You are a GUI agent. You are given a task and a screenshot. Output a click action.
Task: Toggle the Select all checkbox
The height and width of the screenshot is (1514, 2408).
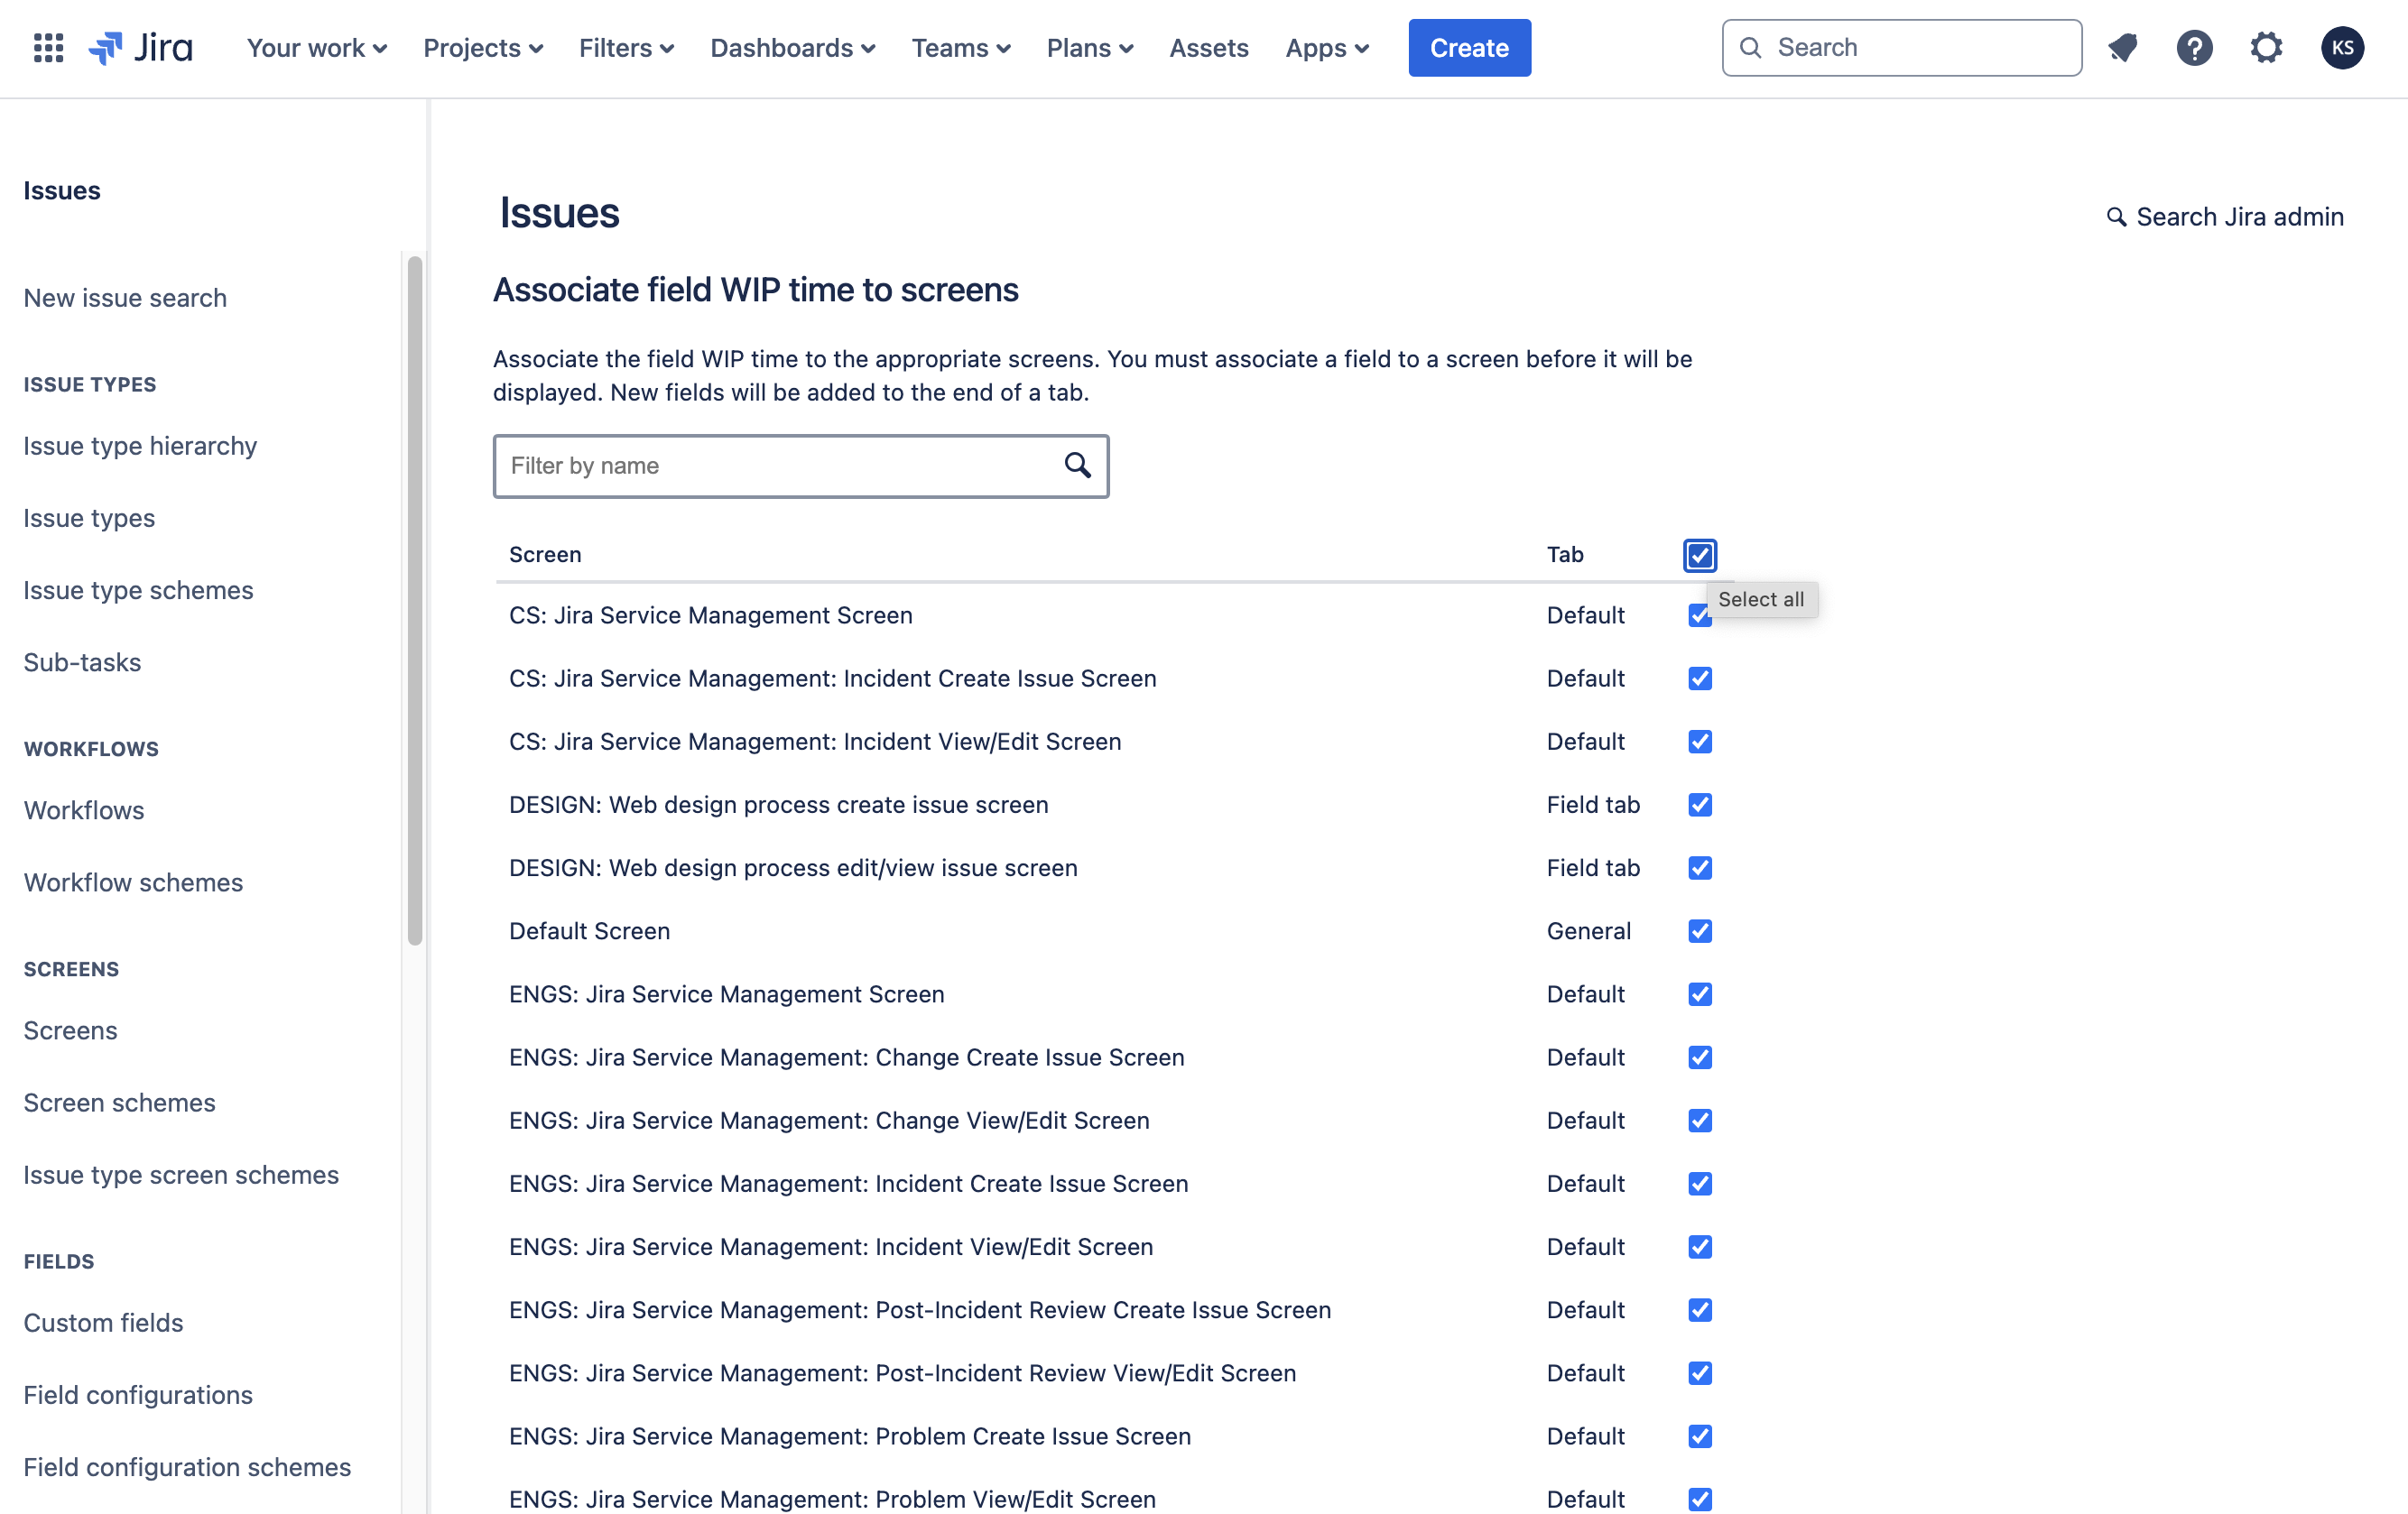pyautogui.click(x=1699, y=555)
